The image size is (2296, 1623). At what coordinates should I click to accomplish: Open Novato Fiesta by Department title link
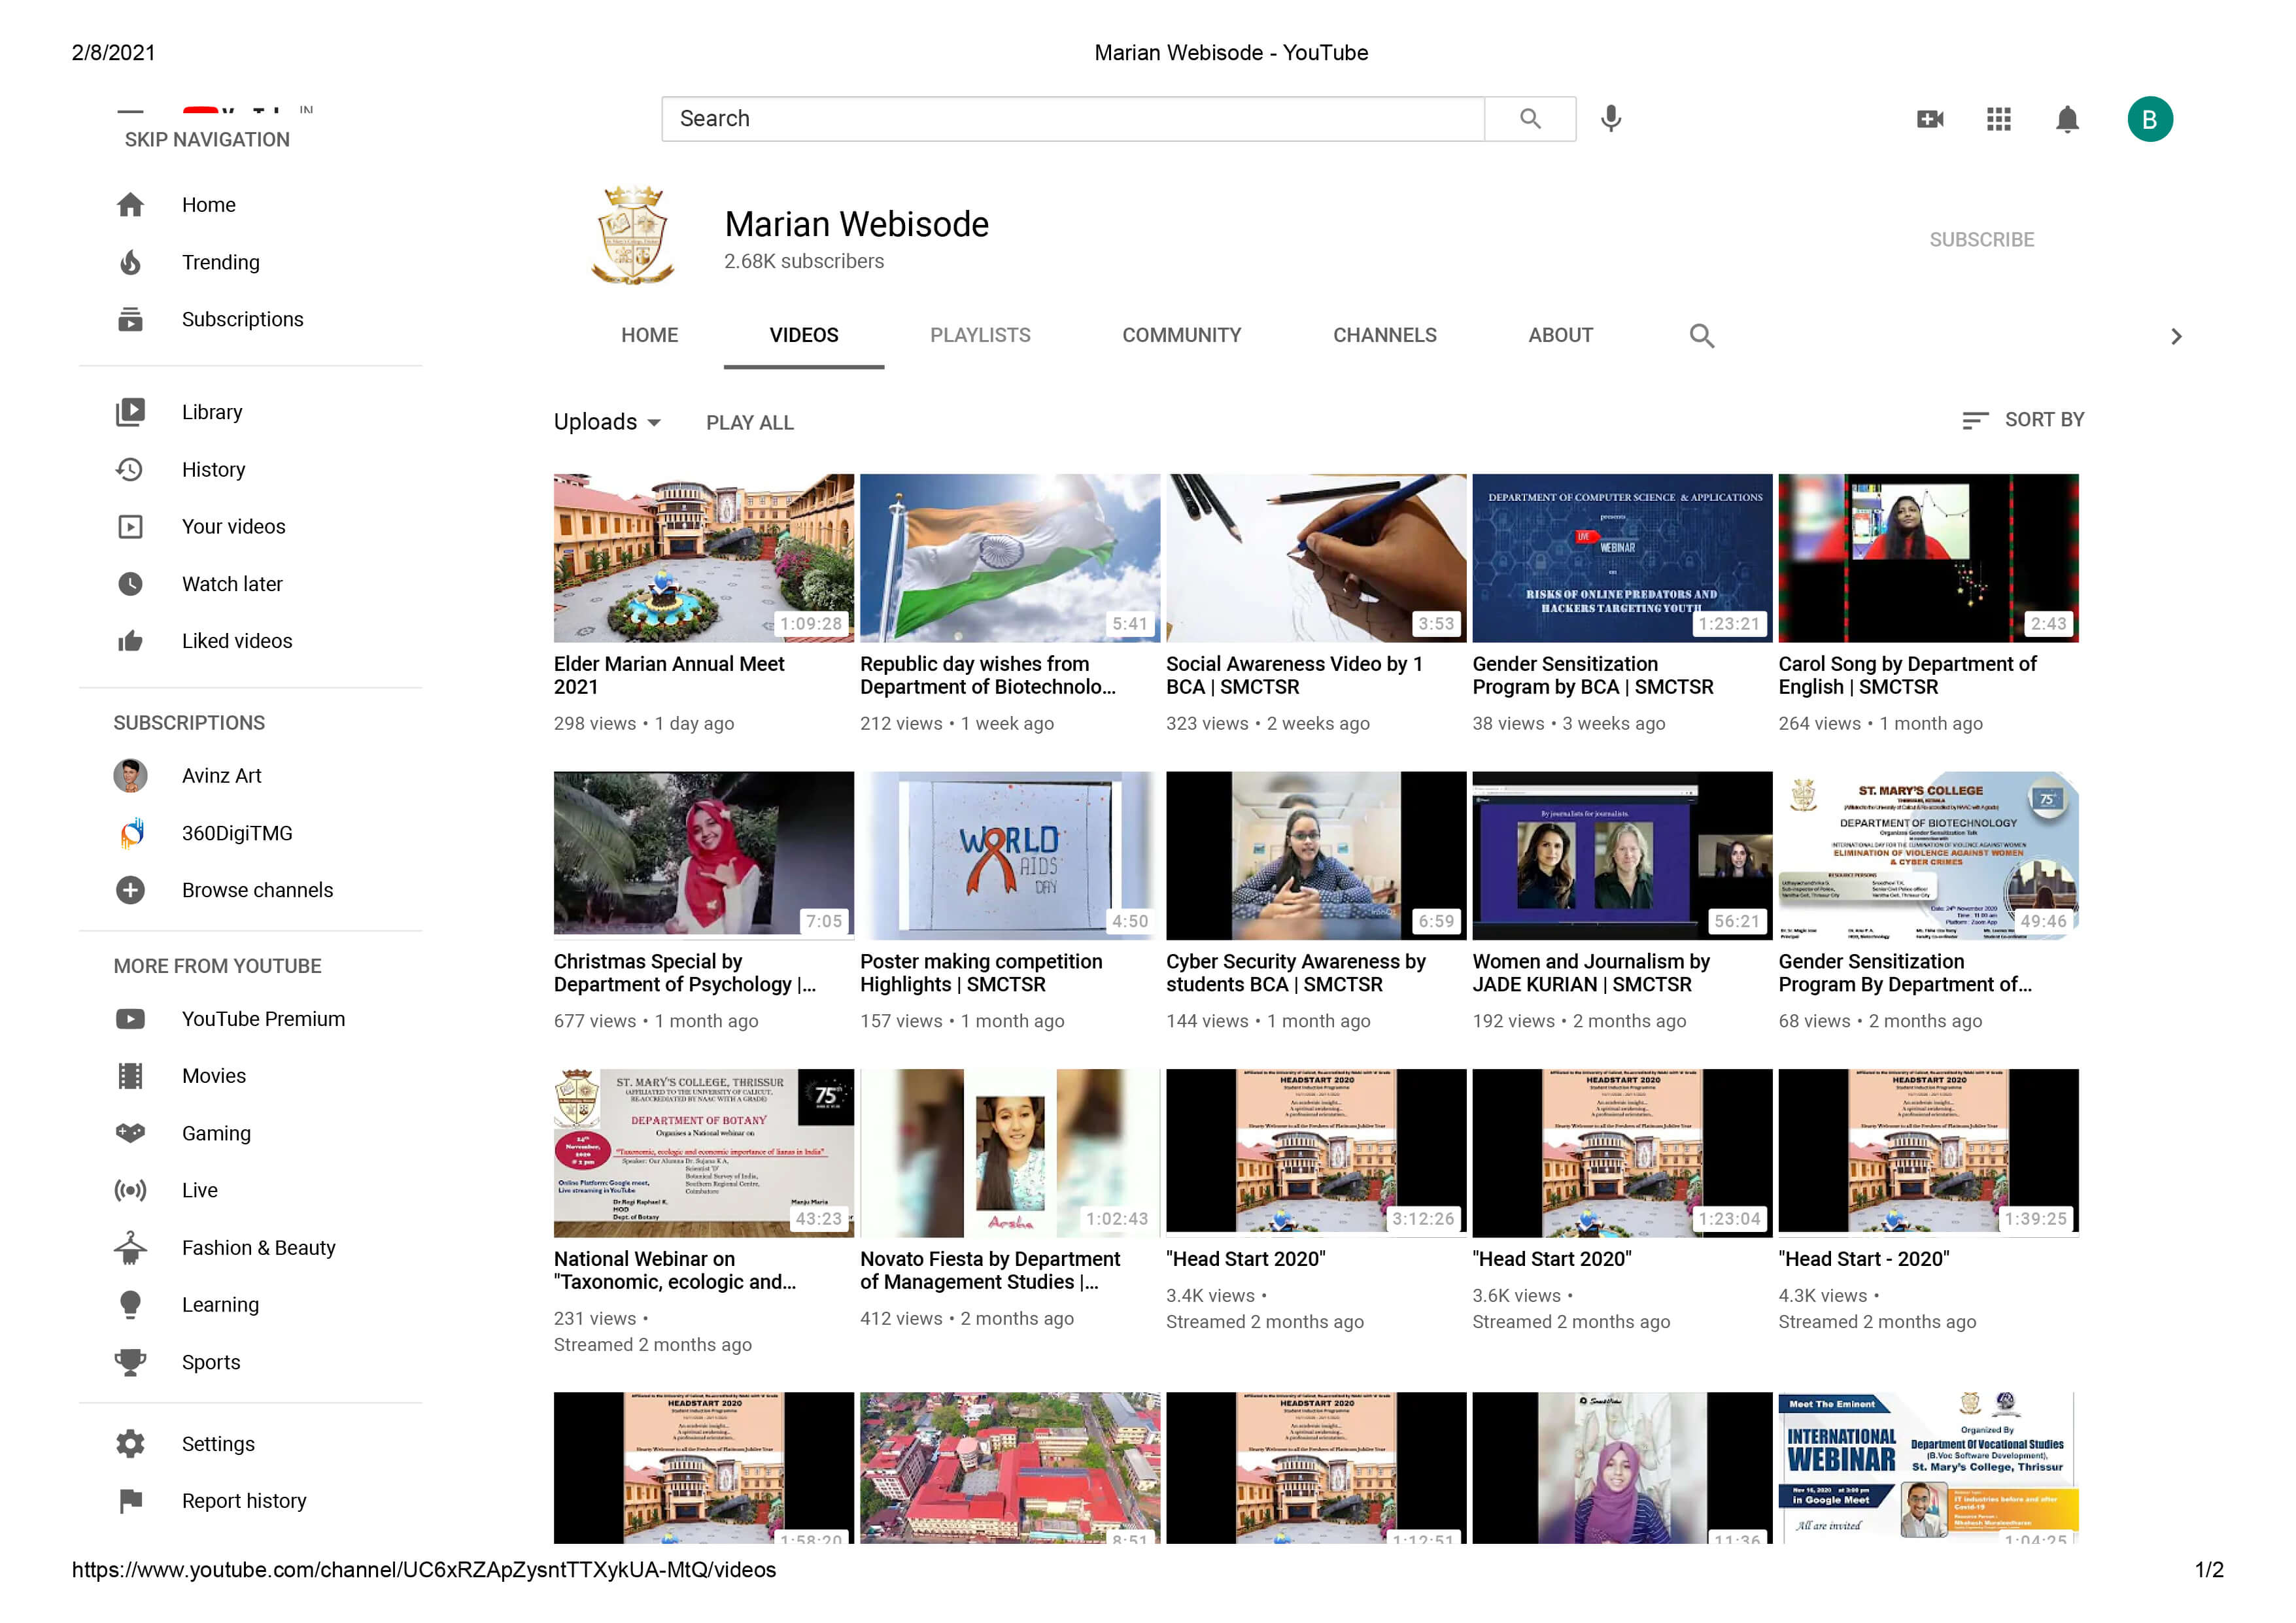pyautogui.click(x=990, y=1271)
